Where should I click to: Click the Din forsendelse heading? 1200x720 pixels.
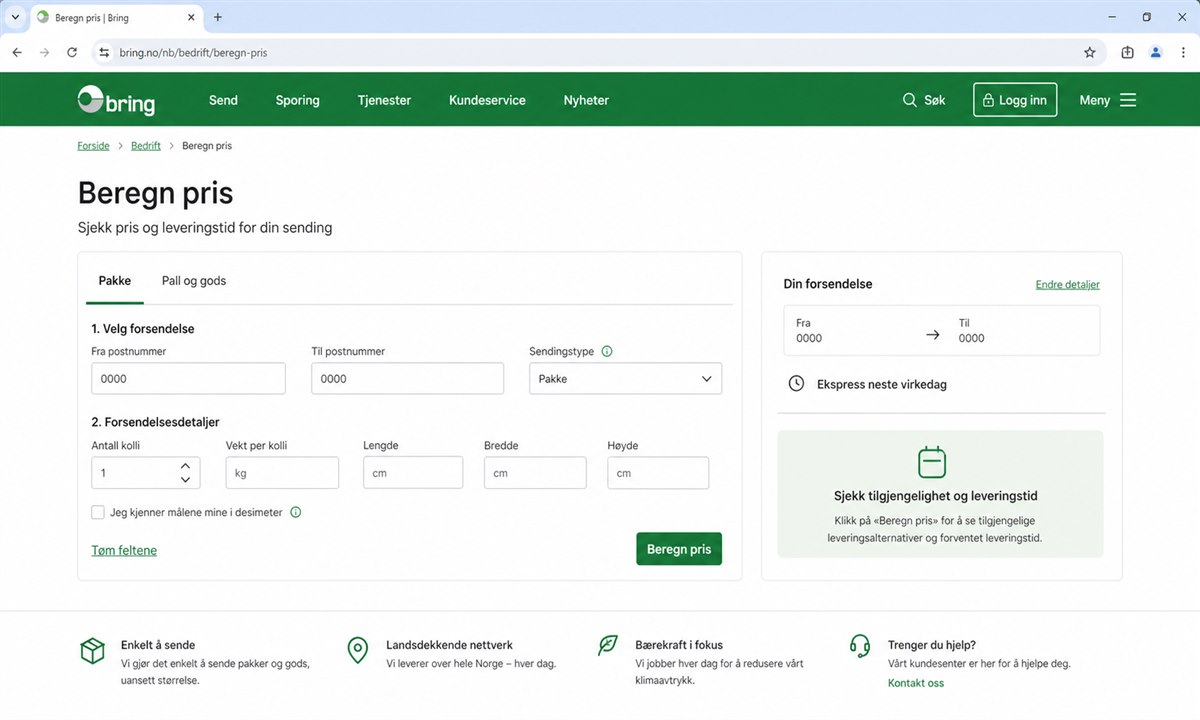(828, 284)
